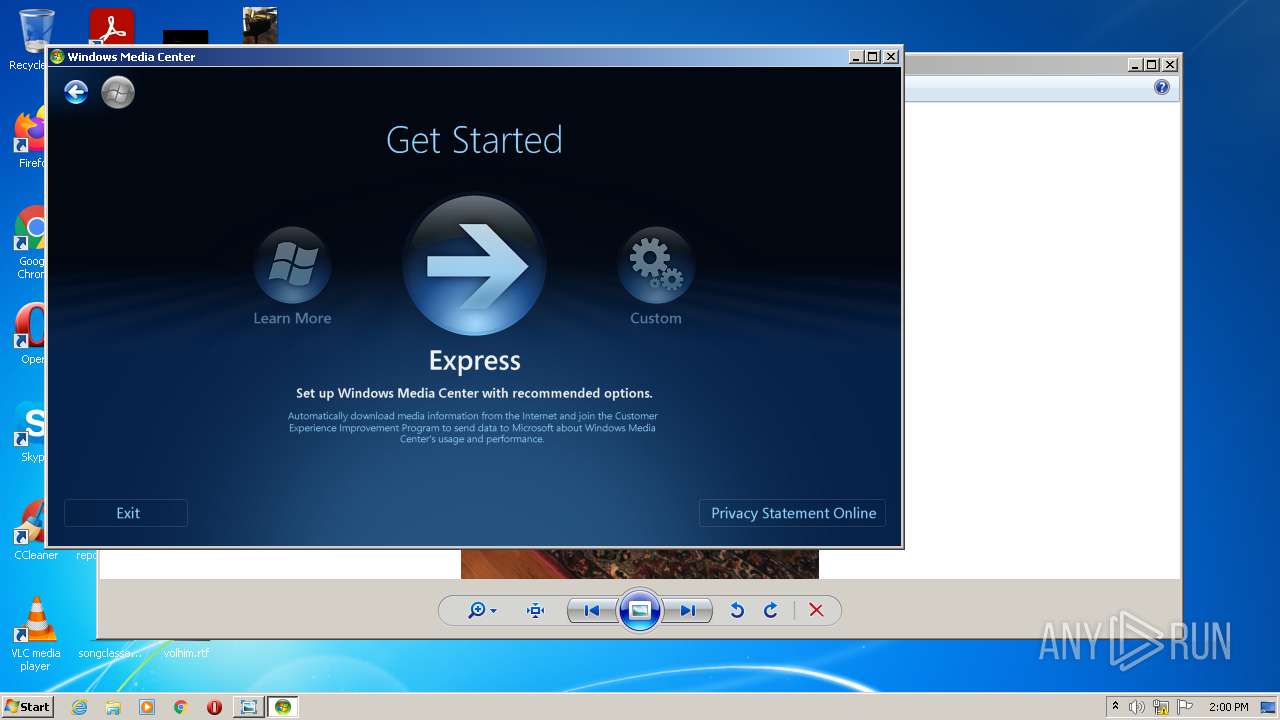Switch to Media Center taskbar button

tap(283, 707)
